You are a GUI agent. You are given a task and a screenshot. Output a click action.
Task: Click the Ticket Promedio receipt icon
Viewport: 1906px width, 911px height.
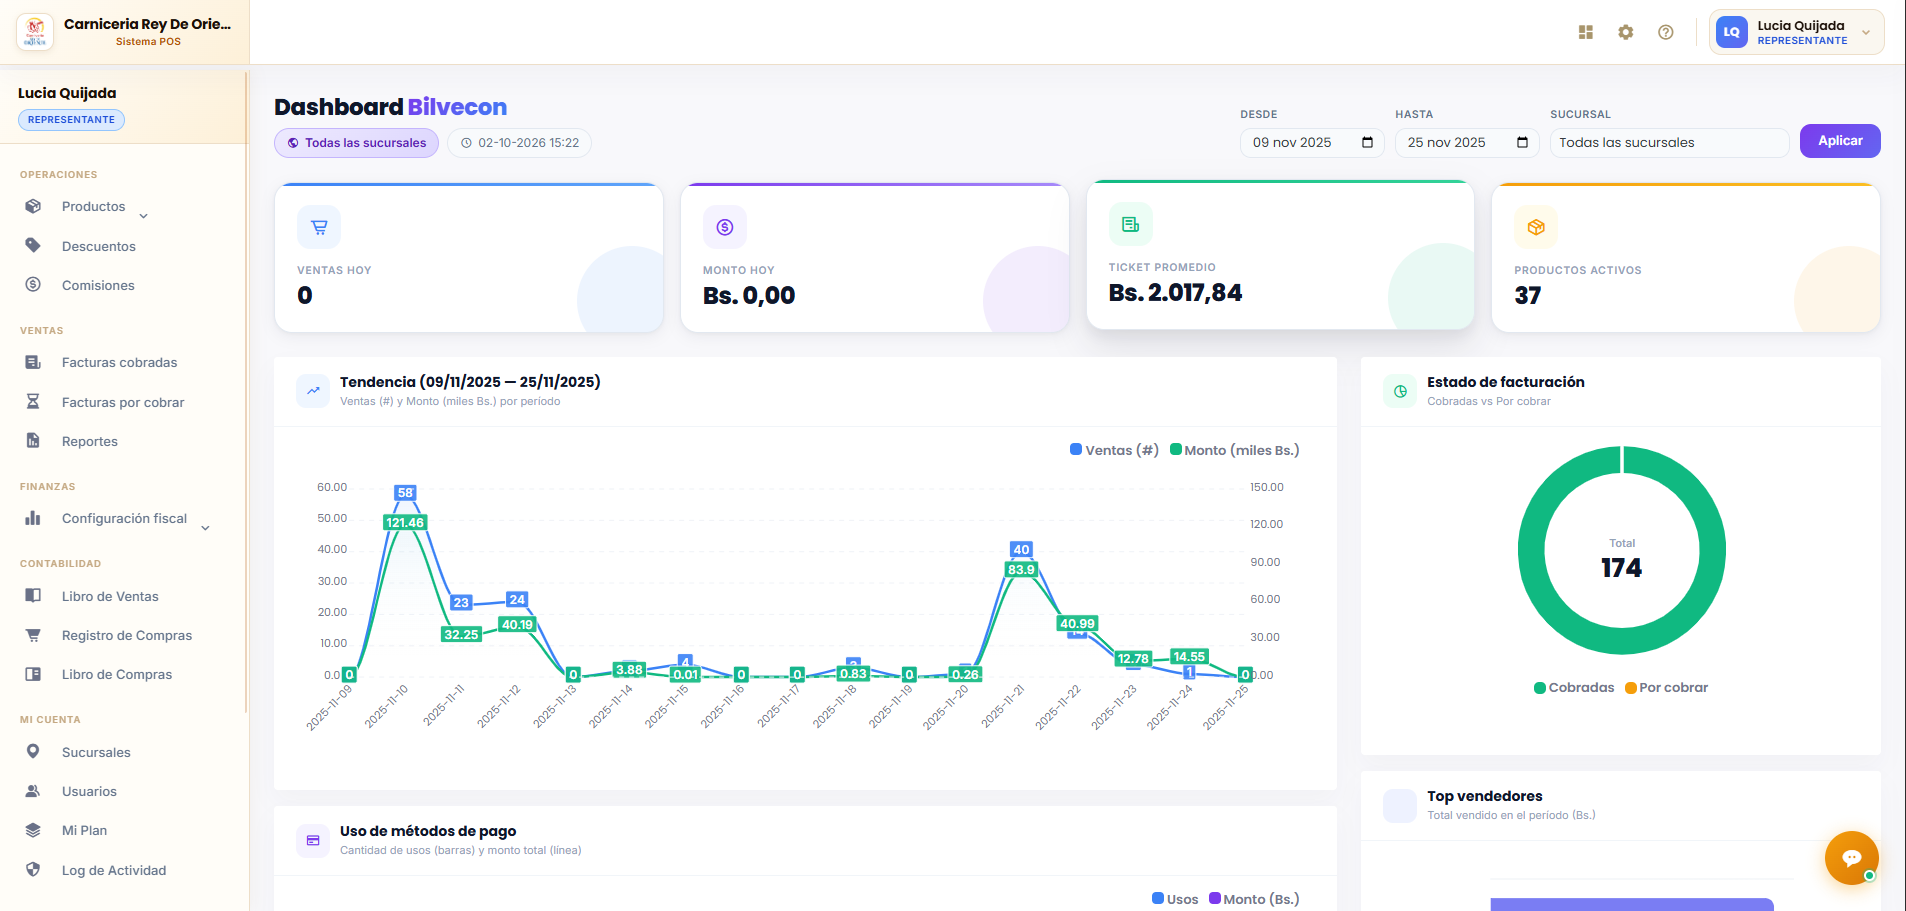(1131, 224)
